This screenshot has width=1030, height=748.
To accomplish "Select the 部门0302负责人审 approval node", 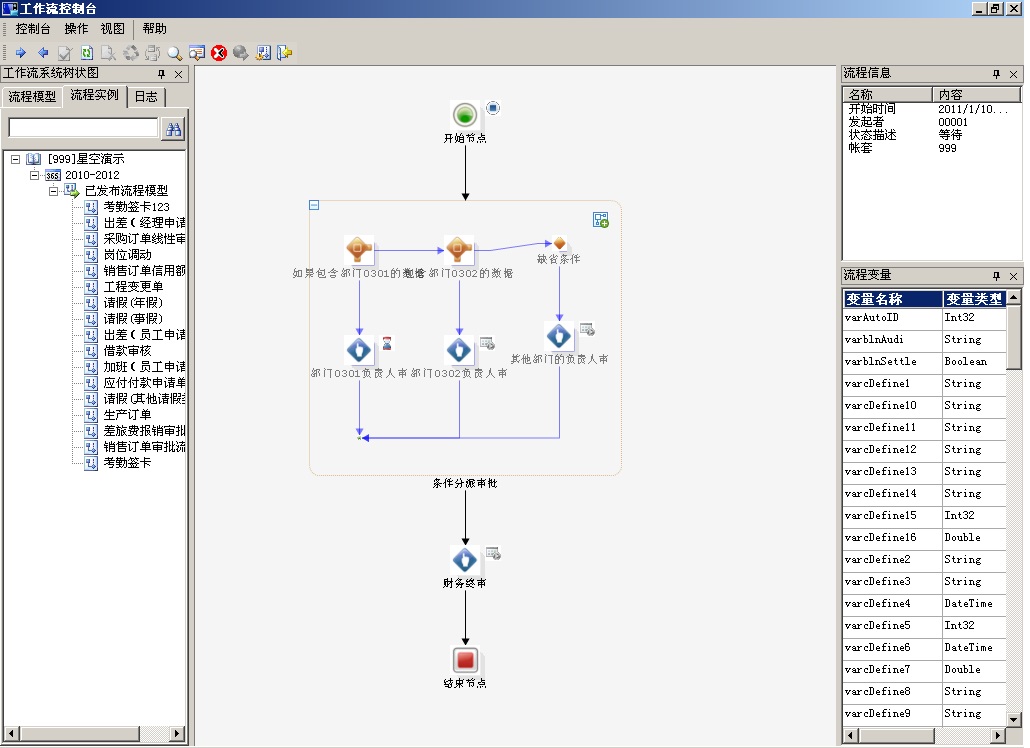I will (x=459, y=350).
